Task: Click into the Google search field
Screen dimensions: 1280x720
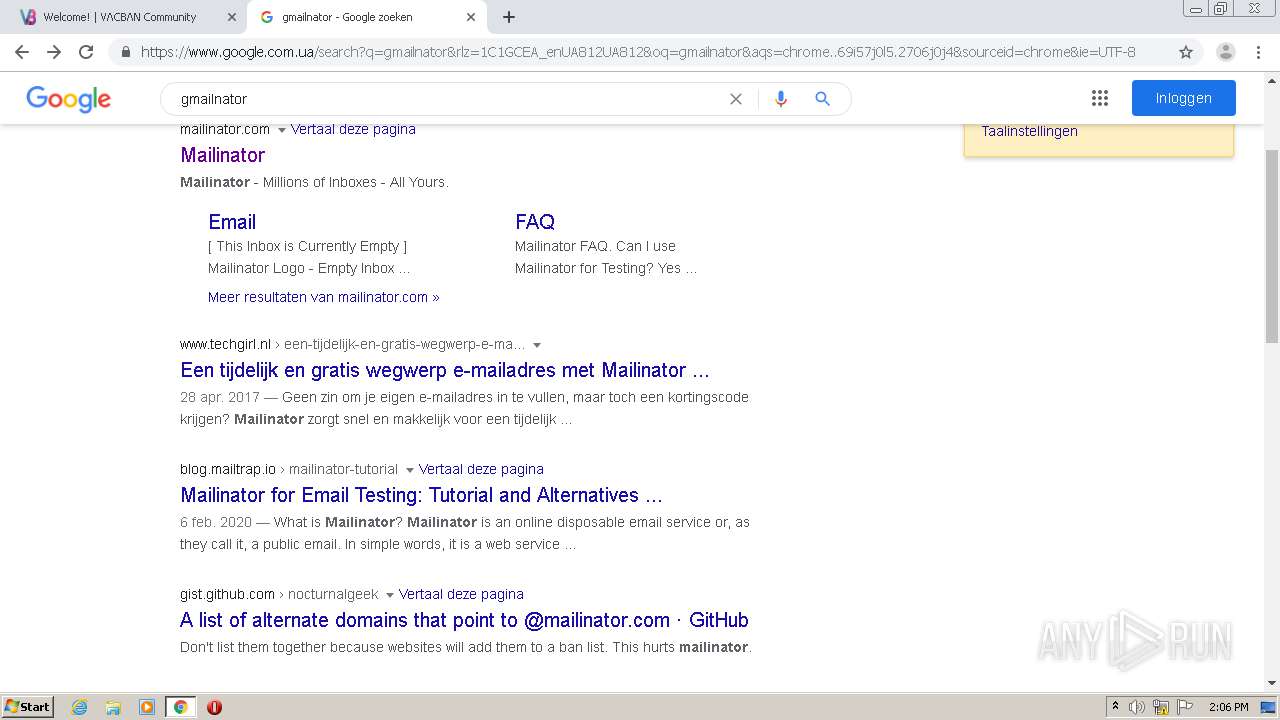Action: click(x=450, y=99)
